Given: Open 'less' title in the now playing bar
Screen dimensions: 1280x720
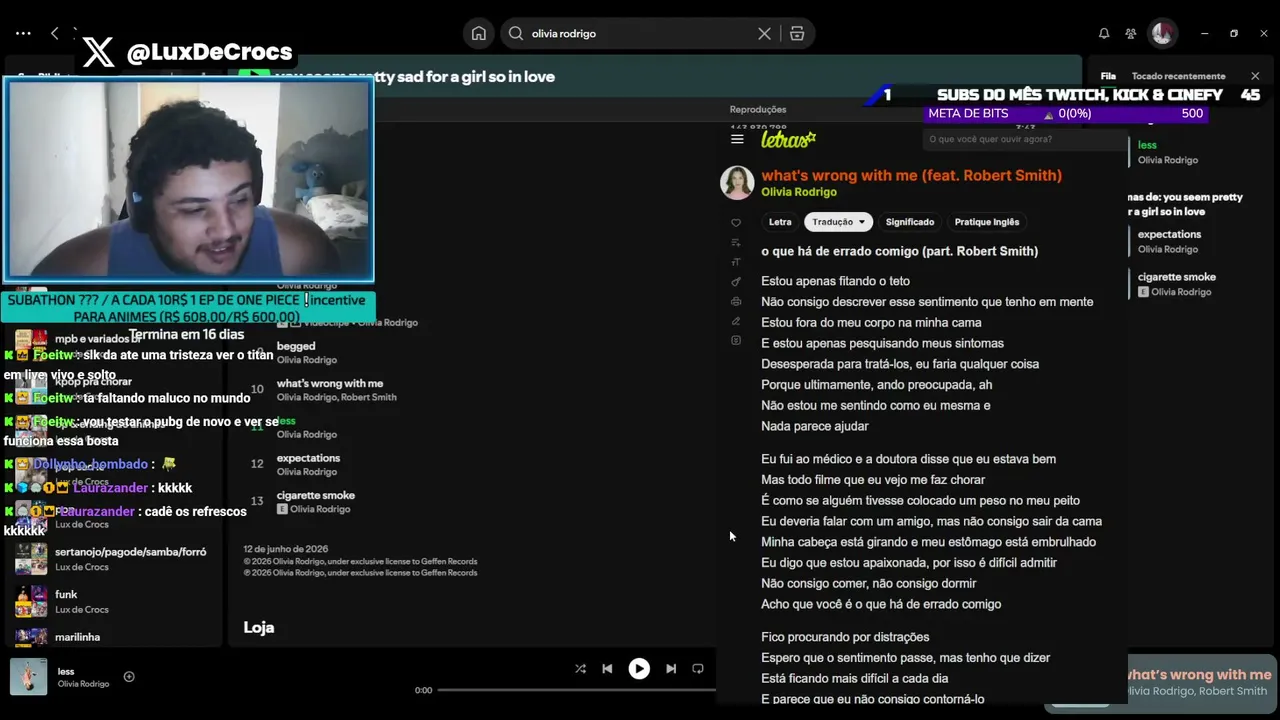Looking at the screenshot, I should point(66,672).
